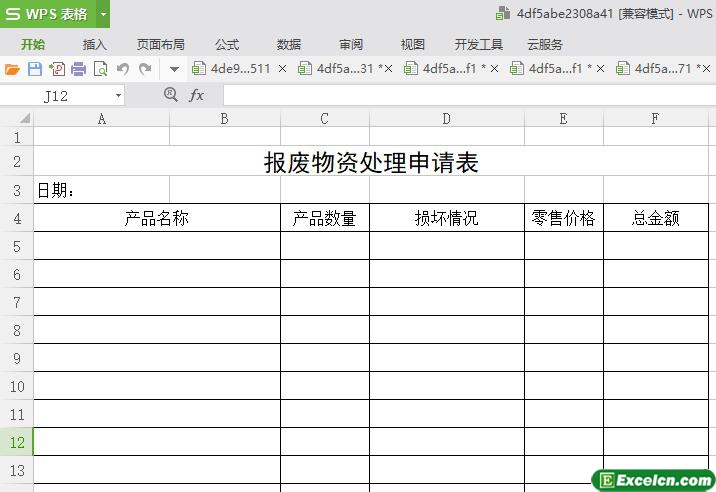Select row 1 header

(17, 137)
